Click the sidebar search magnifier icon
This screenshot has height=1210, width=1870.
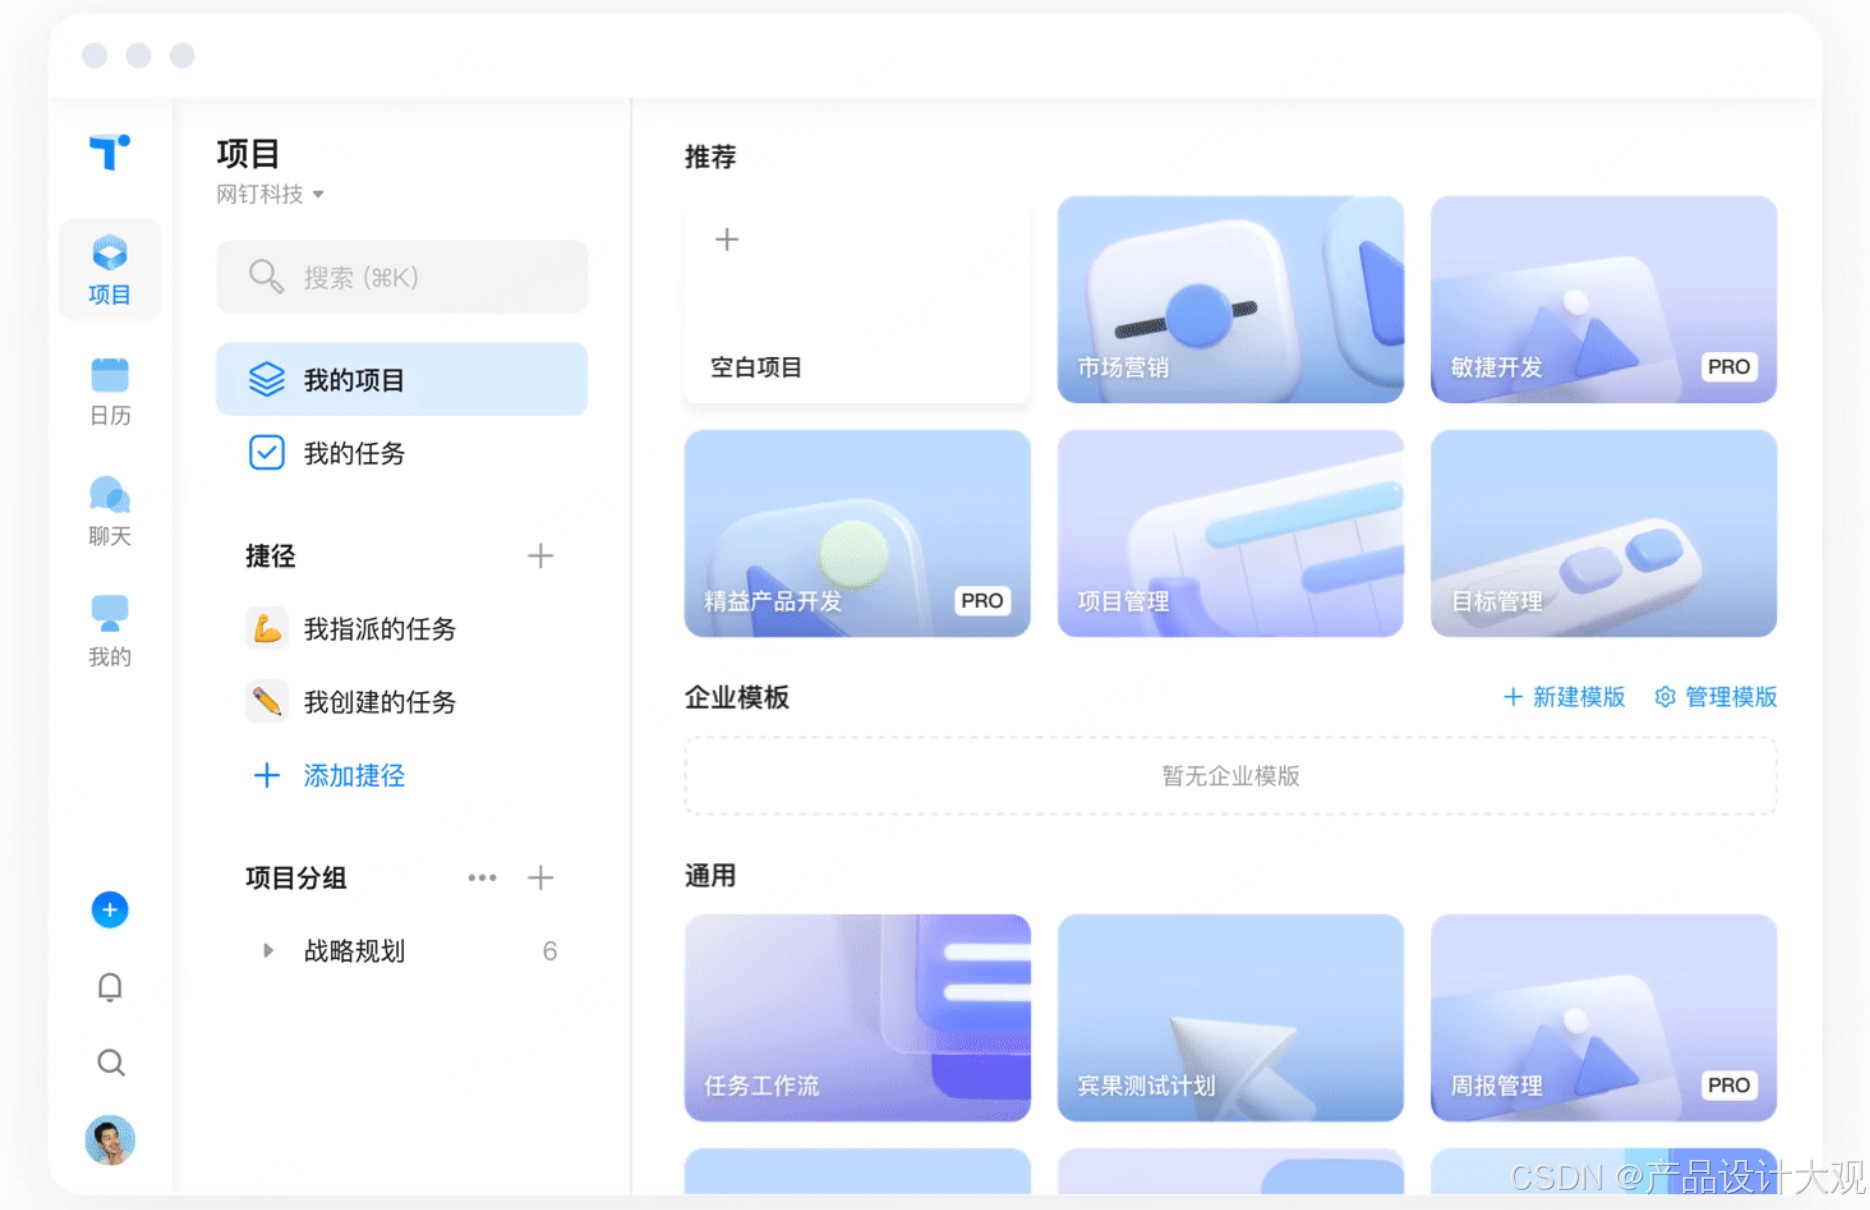click(x=111, y=1062)
